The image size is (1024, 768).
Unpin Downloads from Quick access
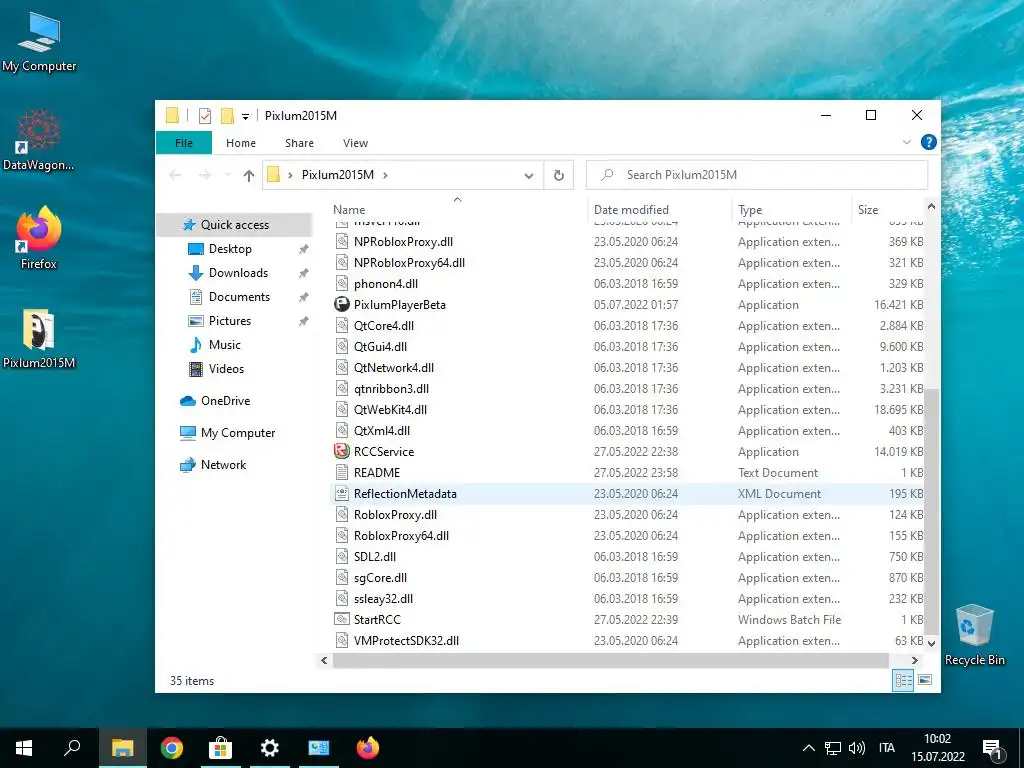click(303, 273)
